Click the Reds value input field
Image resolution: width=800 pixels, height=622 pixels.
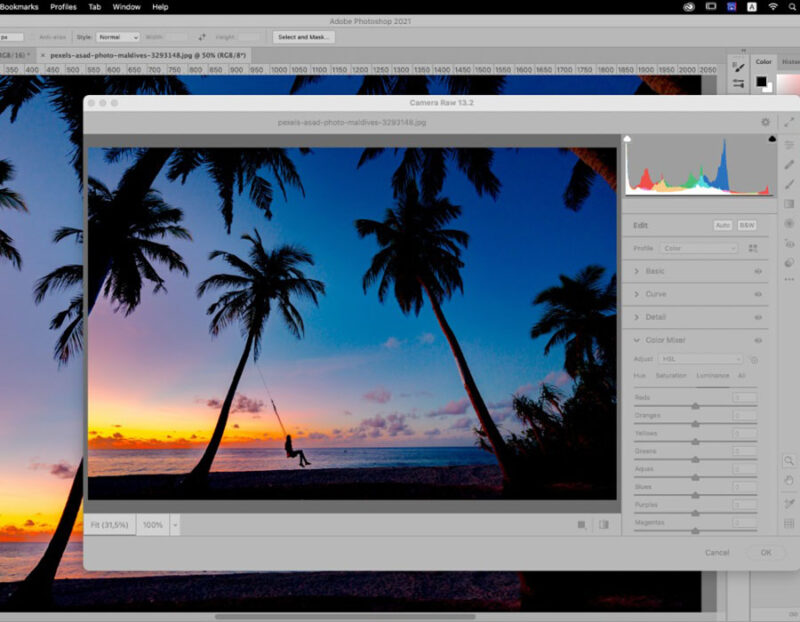point(744,398)
